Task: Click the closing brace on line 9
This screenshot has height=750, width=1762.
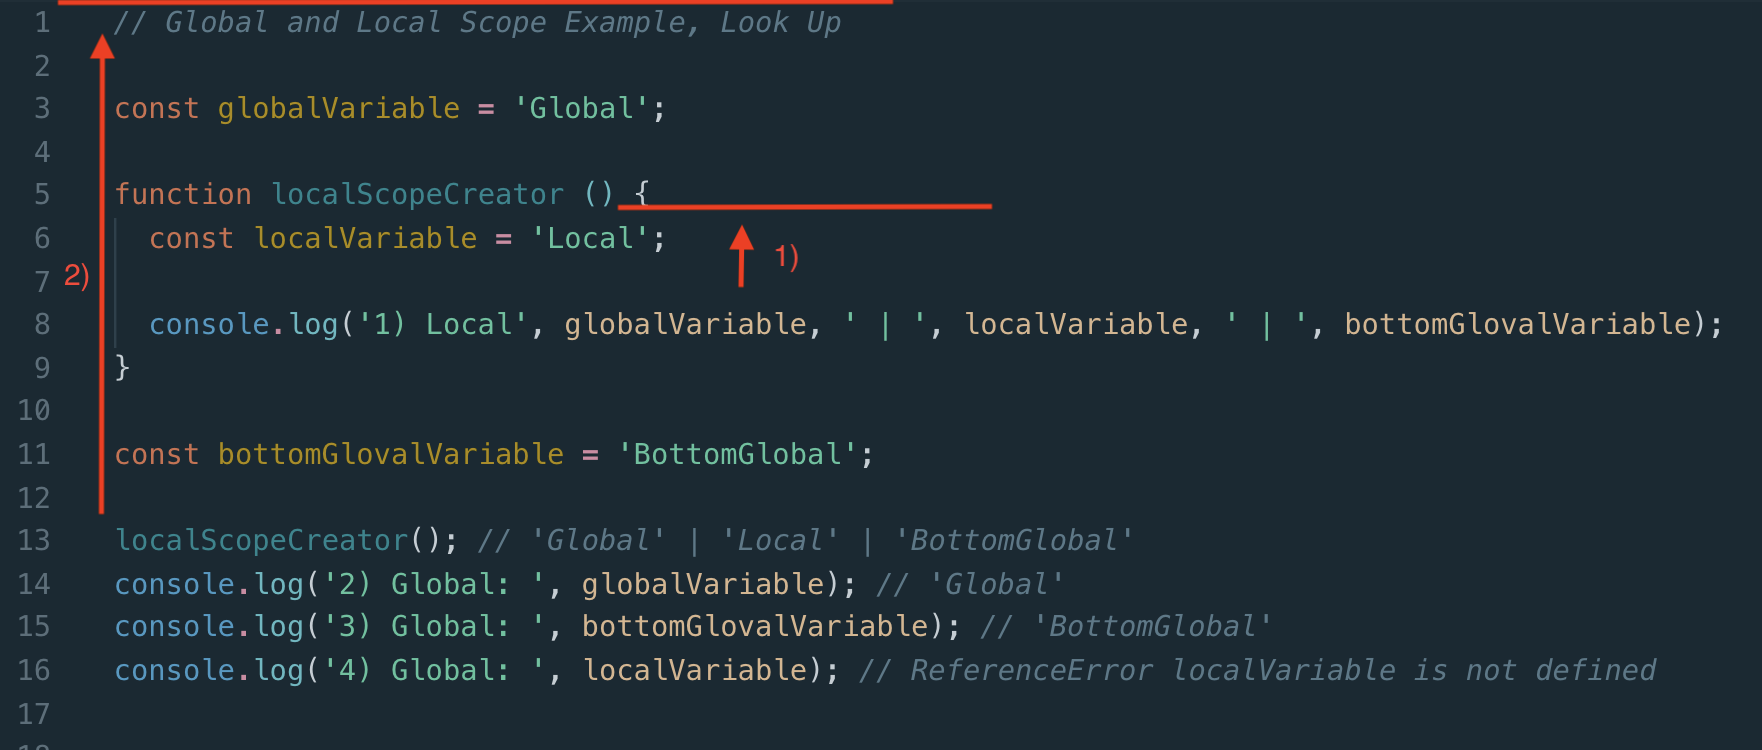Action: 123,367
